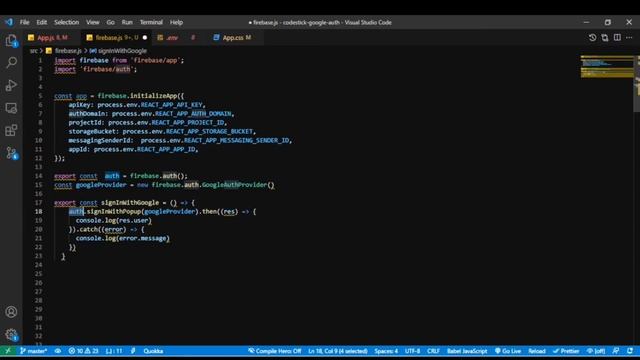The image size is (640, 360).
Task: Open the Source Control graph view
Action: (11, 153)
